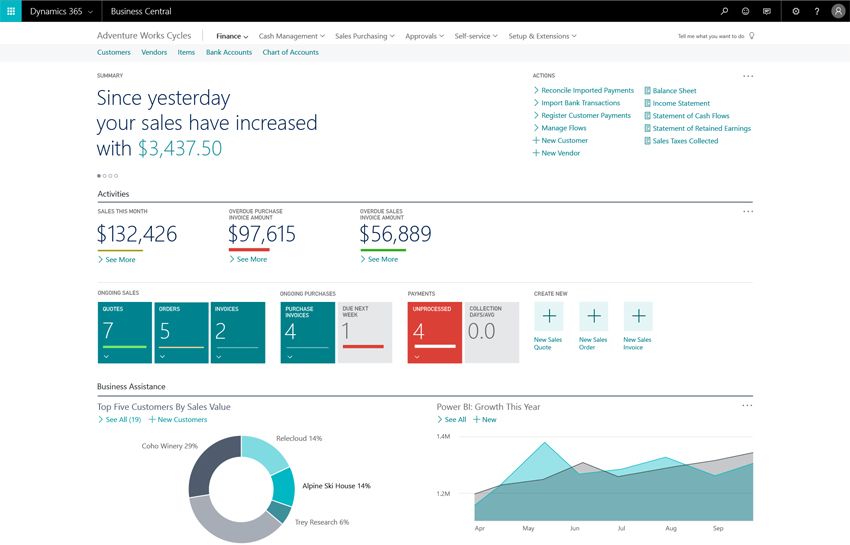Click See More under Overdue Purchase Invoice
The width and height of the screenshot is (850, 545).
click(248, 259)
